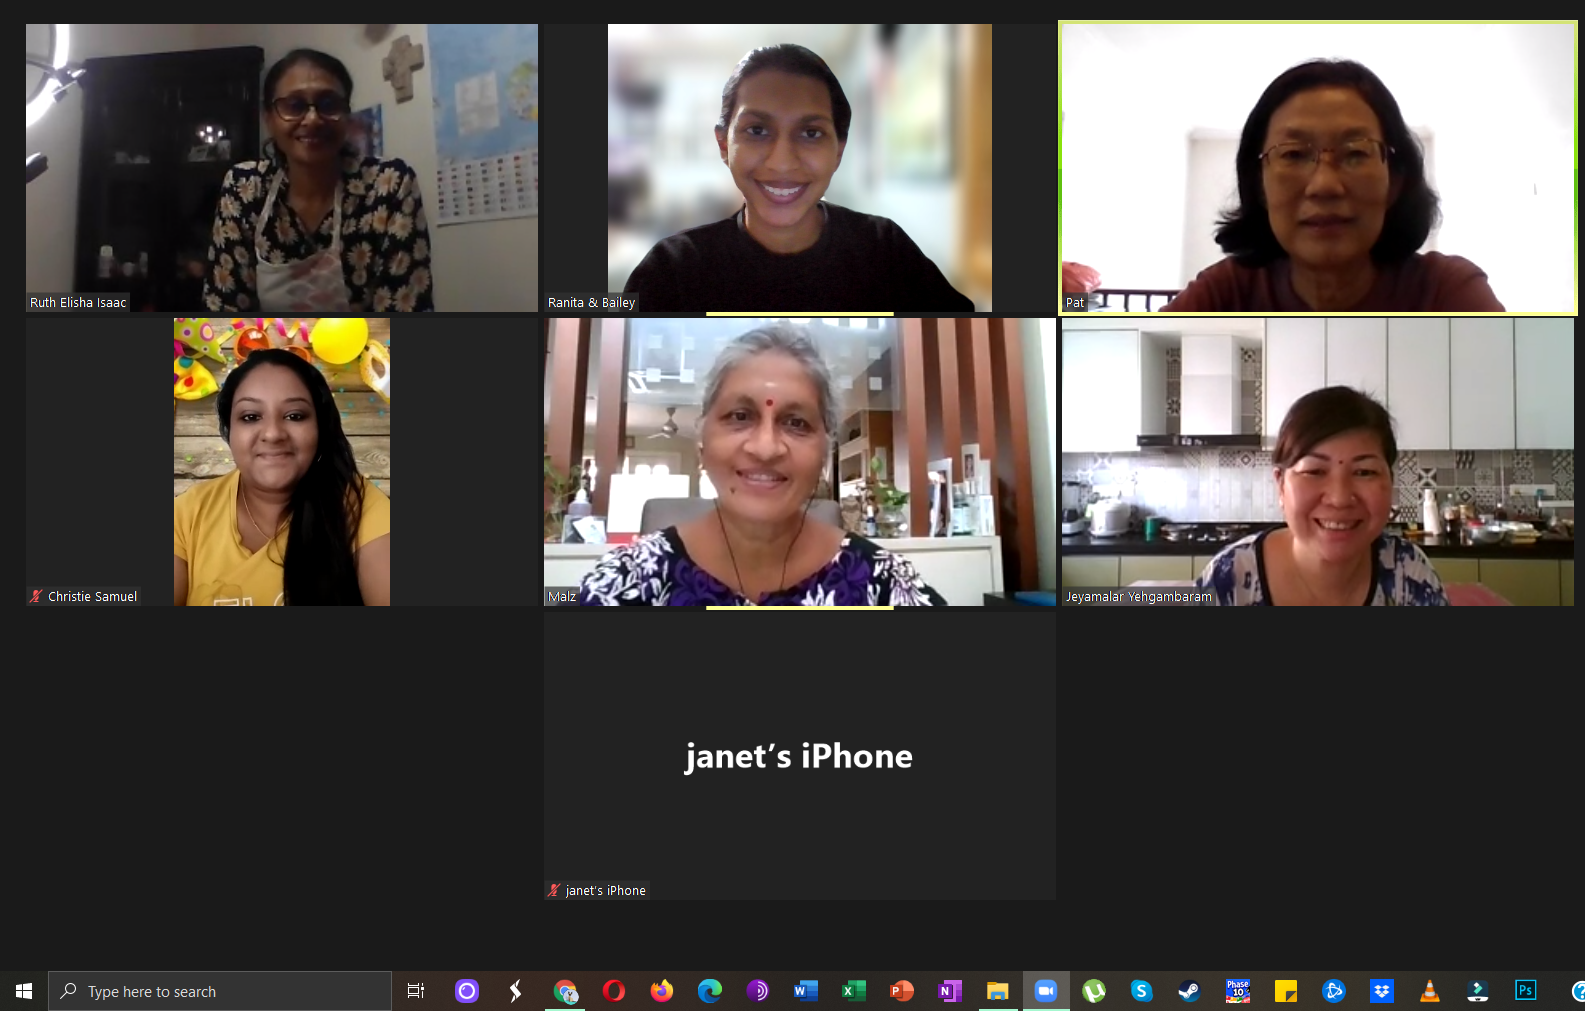Screen dimensions: 1585x1011
Task: Open Excel from the taskbar
Action: [854, 991]
